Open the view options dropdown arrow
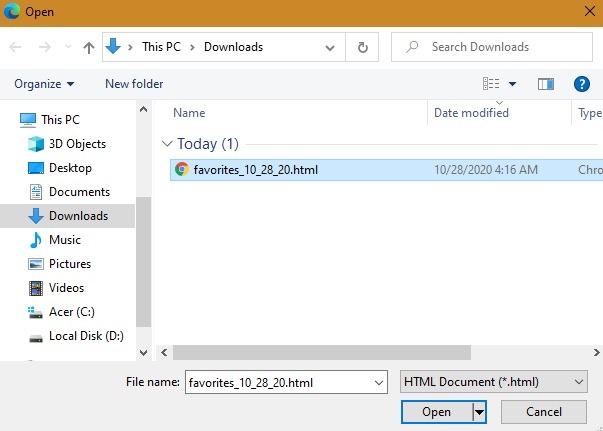 (x=512, y=83)
